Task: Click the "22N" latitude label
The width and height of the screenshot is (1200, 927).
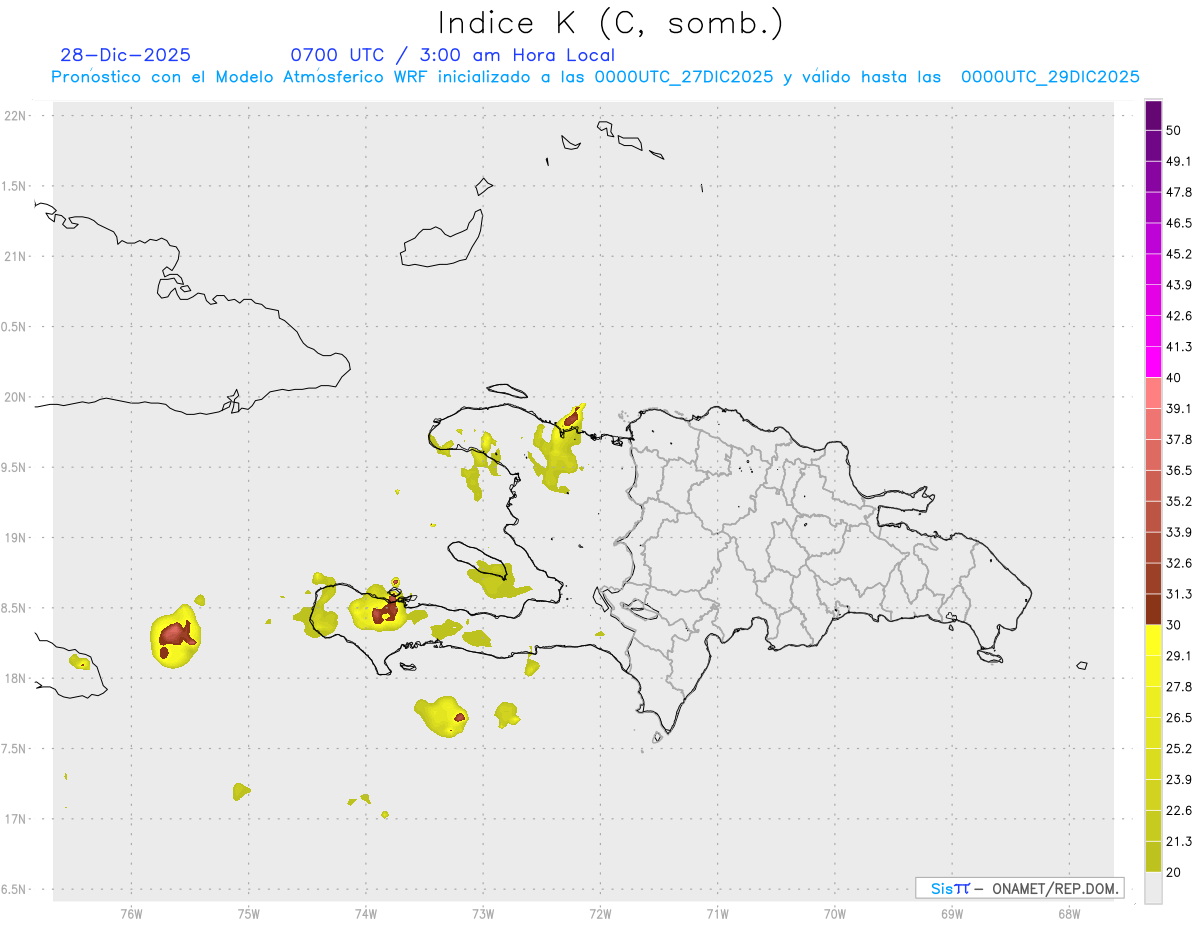Action: tap(15, 116)
